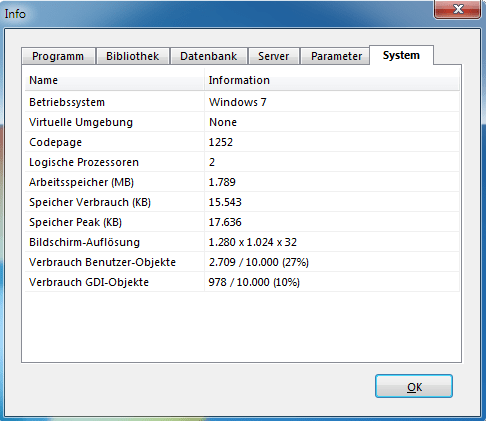Viewport: 486px width, 421px height.
Task: Select the Verbrauch GDI-Objekte row
Action: coord(242,282)
